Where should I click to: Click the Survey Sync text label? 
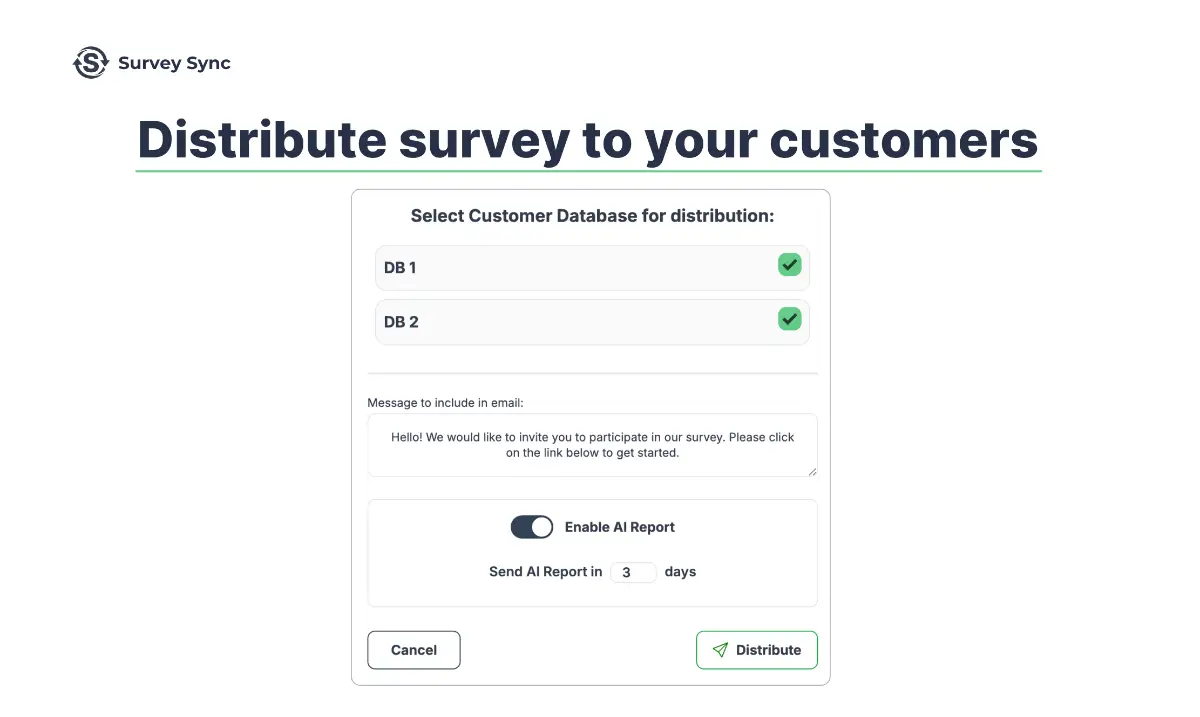pyautogui.click(x=174, y=62)
